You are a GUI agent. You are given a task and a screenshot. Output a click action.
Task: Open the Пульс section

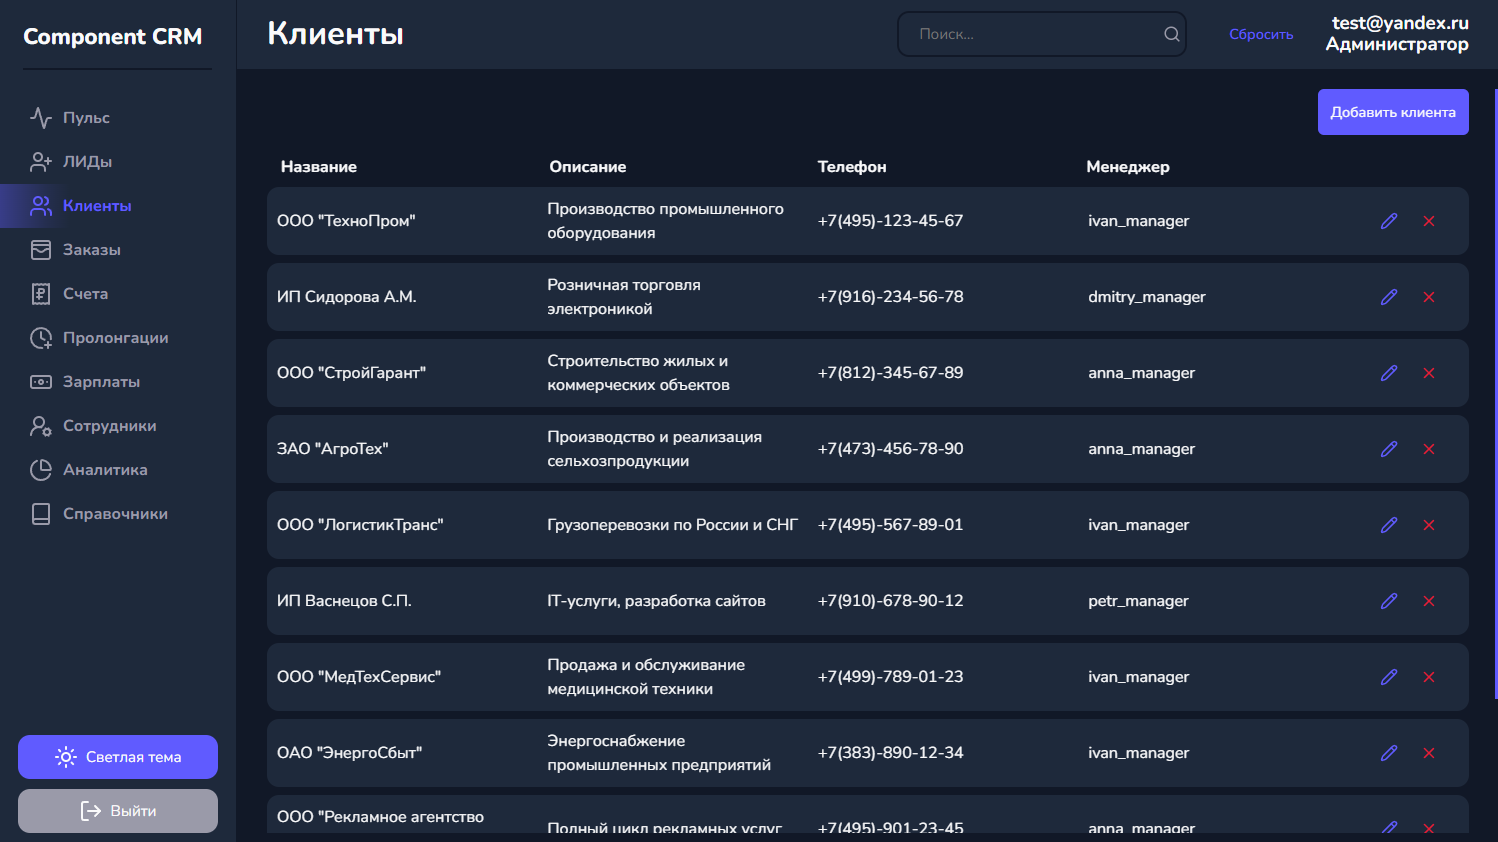point(86,118)
